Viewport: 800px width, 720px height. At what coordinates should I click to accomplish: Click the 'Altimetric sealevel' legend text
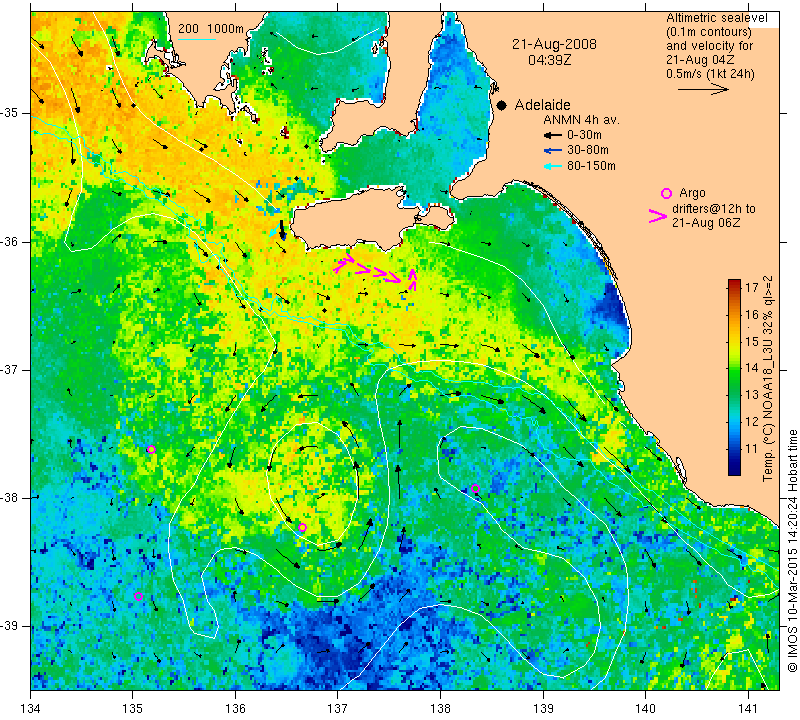(x=717, y=18)
